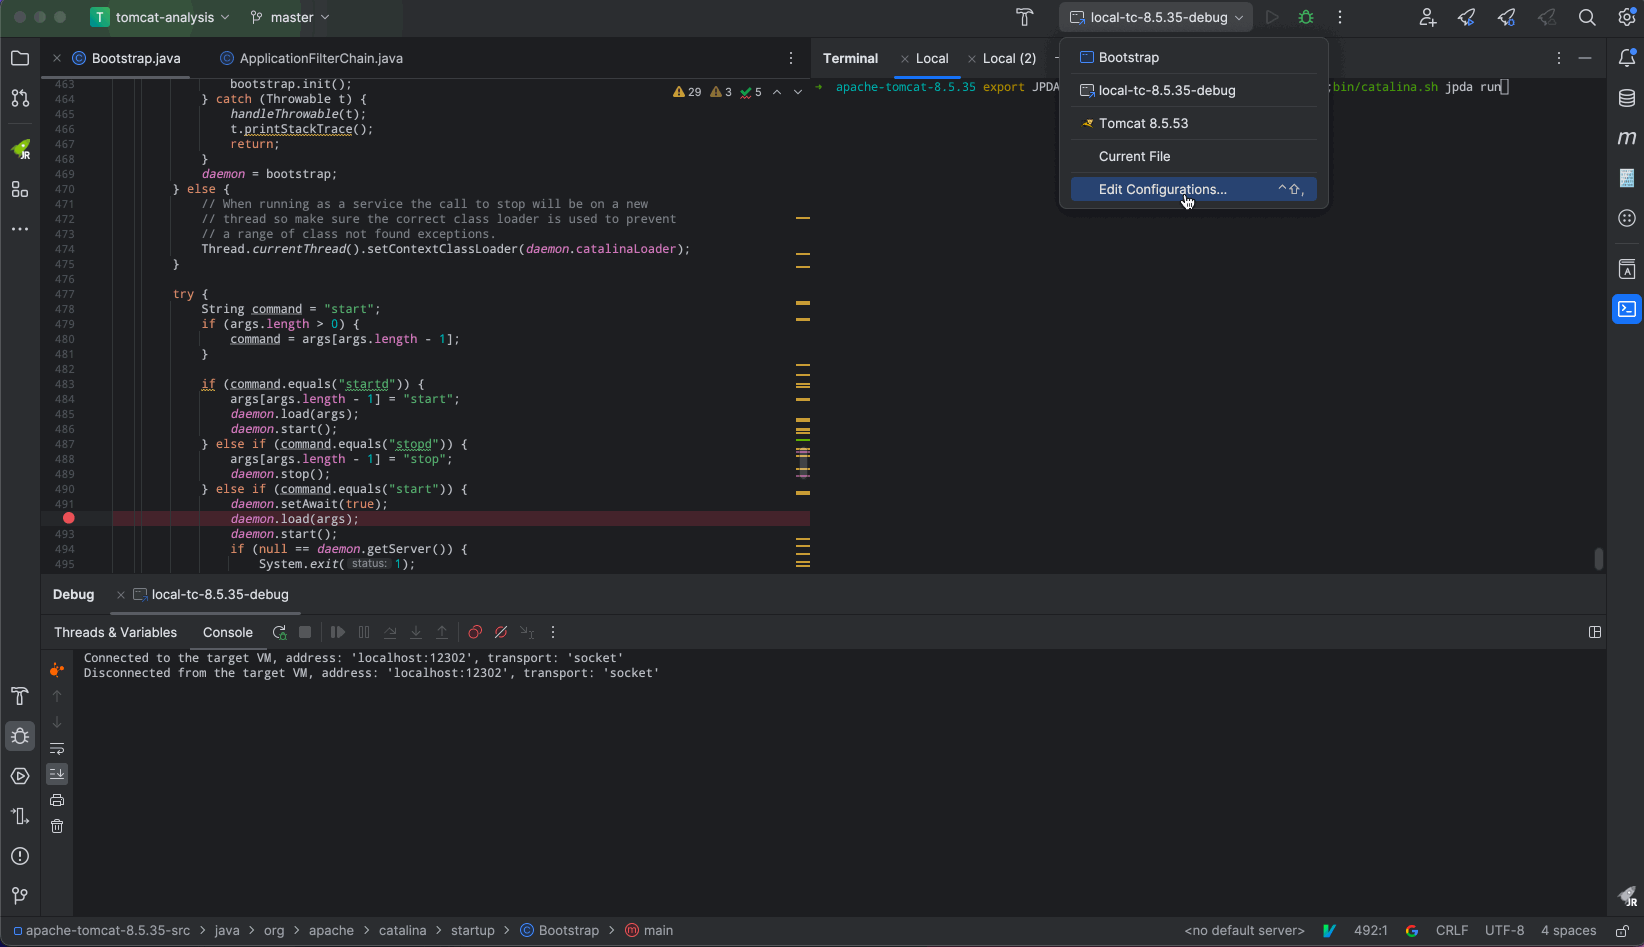
Task: Click View Breakpoints red circles icon
Action: tap(475, 632)
